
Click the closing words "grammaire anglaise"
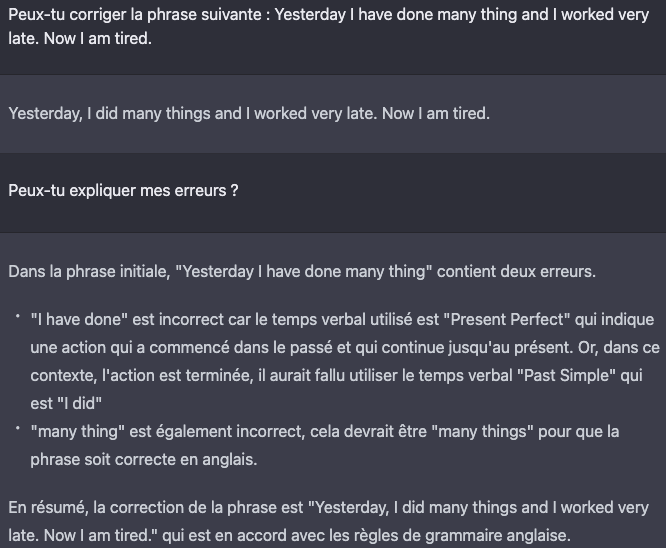click(497, 535)
